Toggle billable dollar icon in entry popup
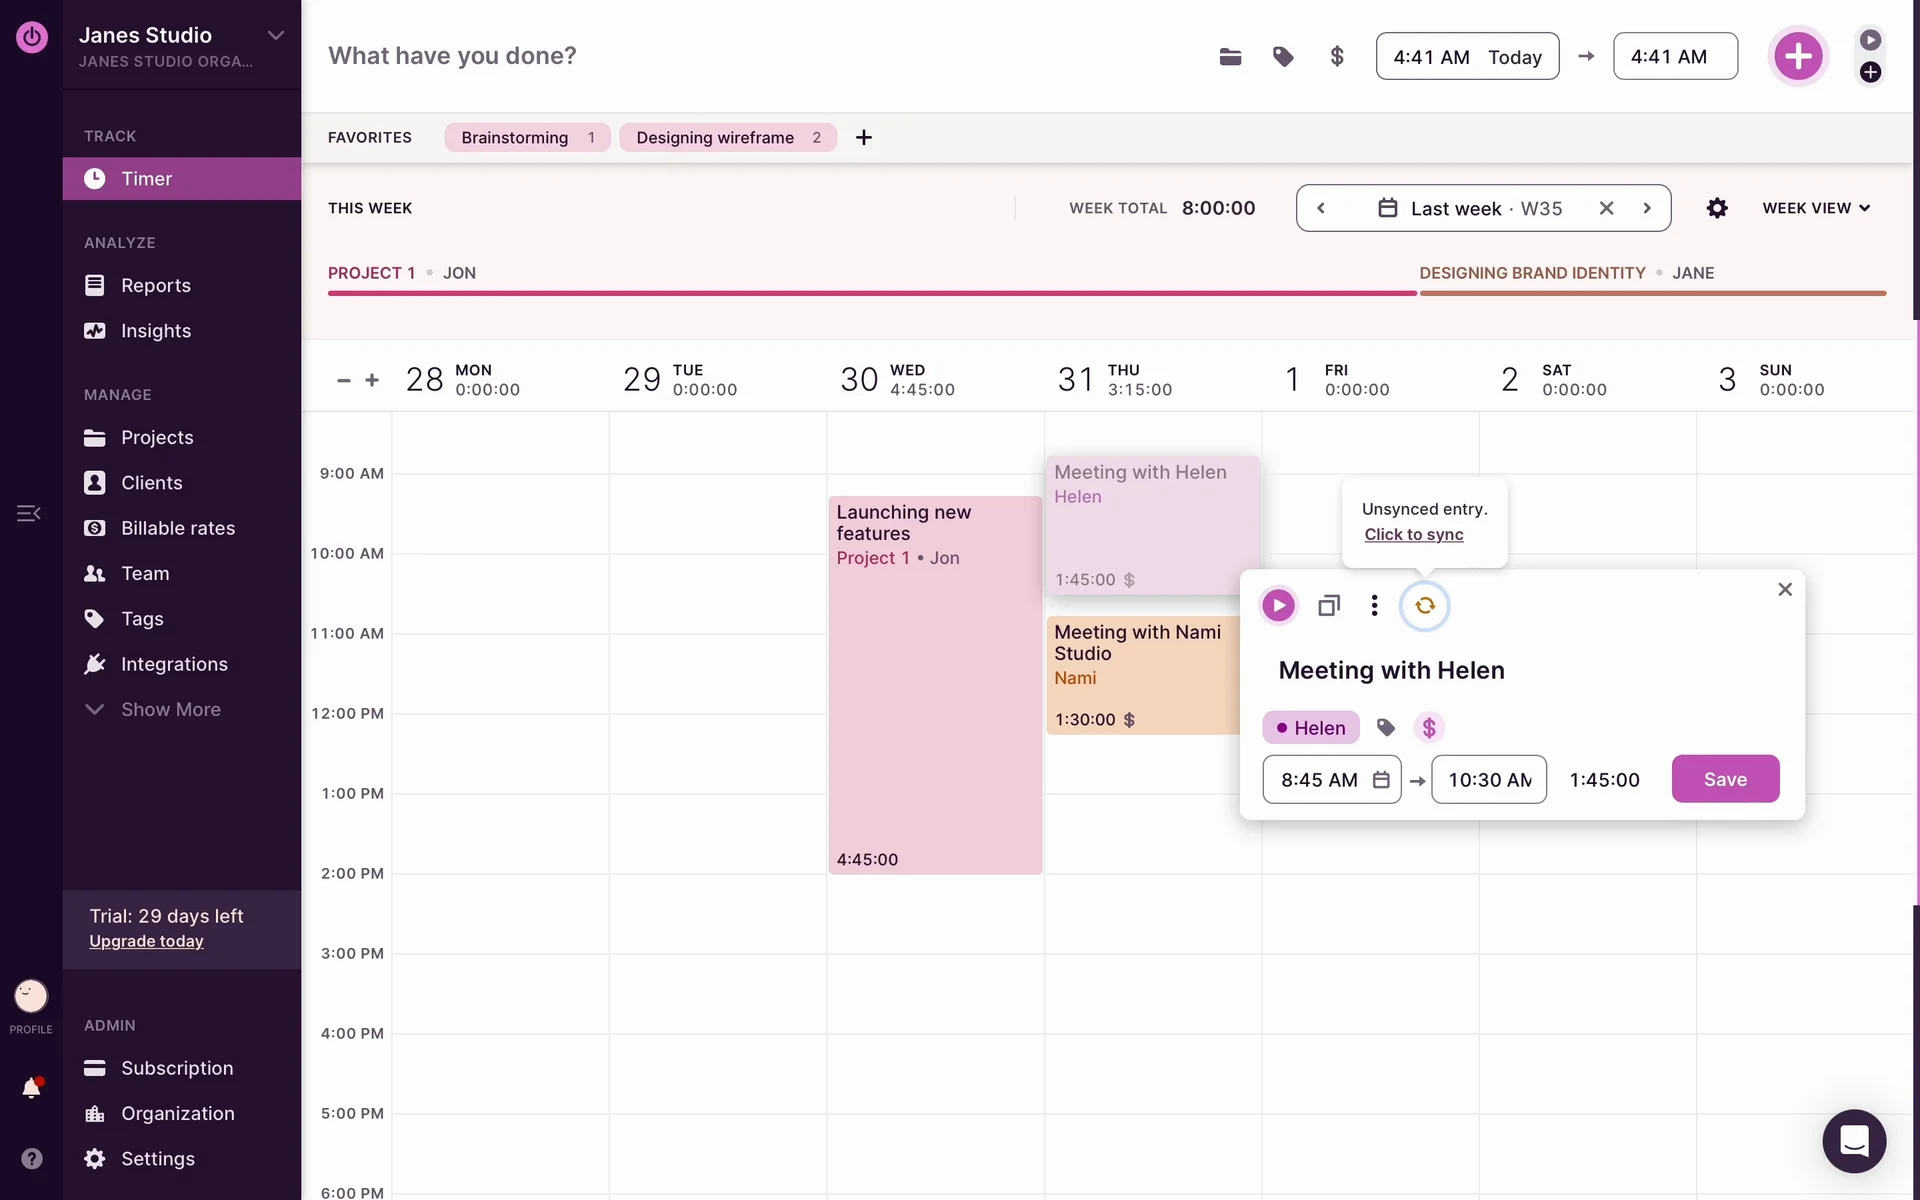 [x=1429, y=728]
